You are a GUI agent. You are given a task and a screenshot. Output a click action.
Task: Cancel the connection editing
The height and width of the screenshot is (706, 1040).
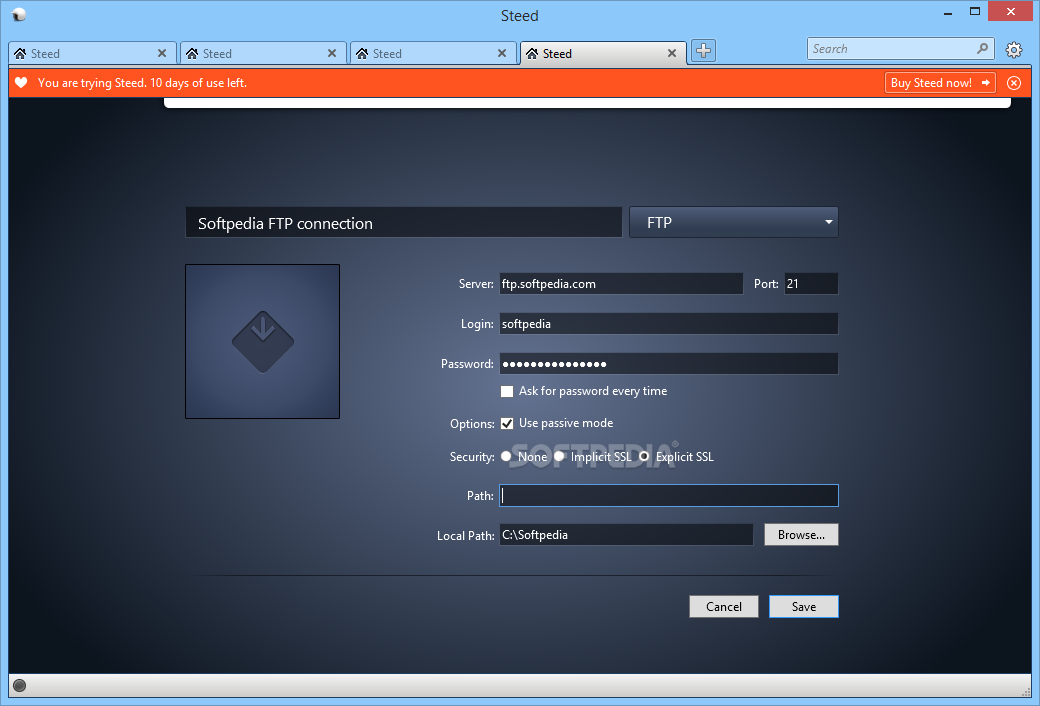[x=724, y=606]
